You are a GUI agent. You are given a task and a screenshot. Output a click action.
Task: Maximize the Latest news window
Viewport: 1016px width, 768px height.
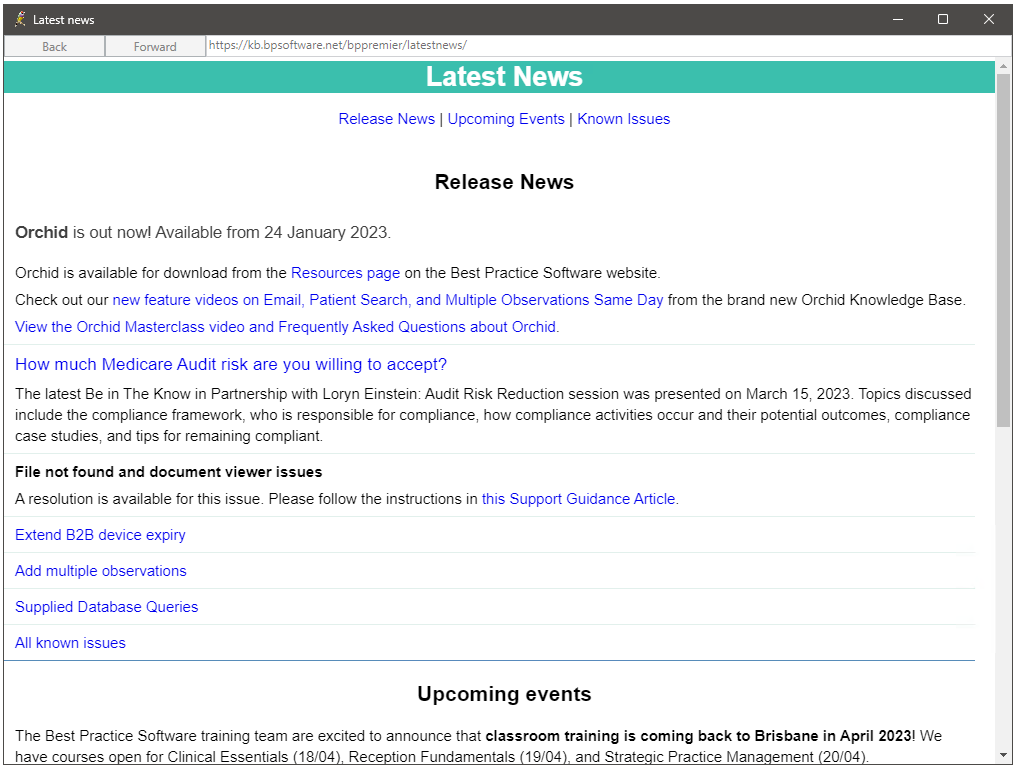(942, 19)
